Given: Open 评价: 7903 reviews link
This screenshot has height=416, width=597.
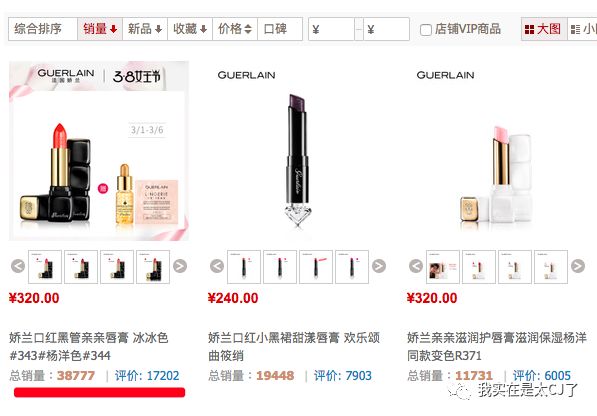Looking at the screenshot, I should [343, 376].
